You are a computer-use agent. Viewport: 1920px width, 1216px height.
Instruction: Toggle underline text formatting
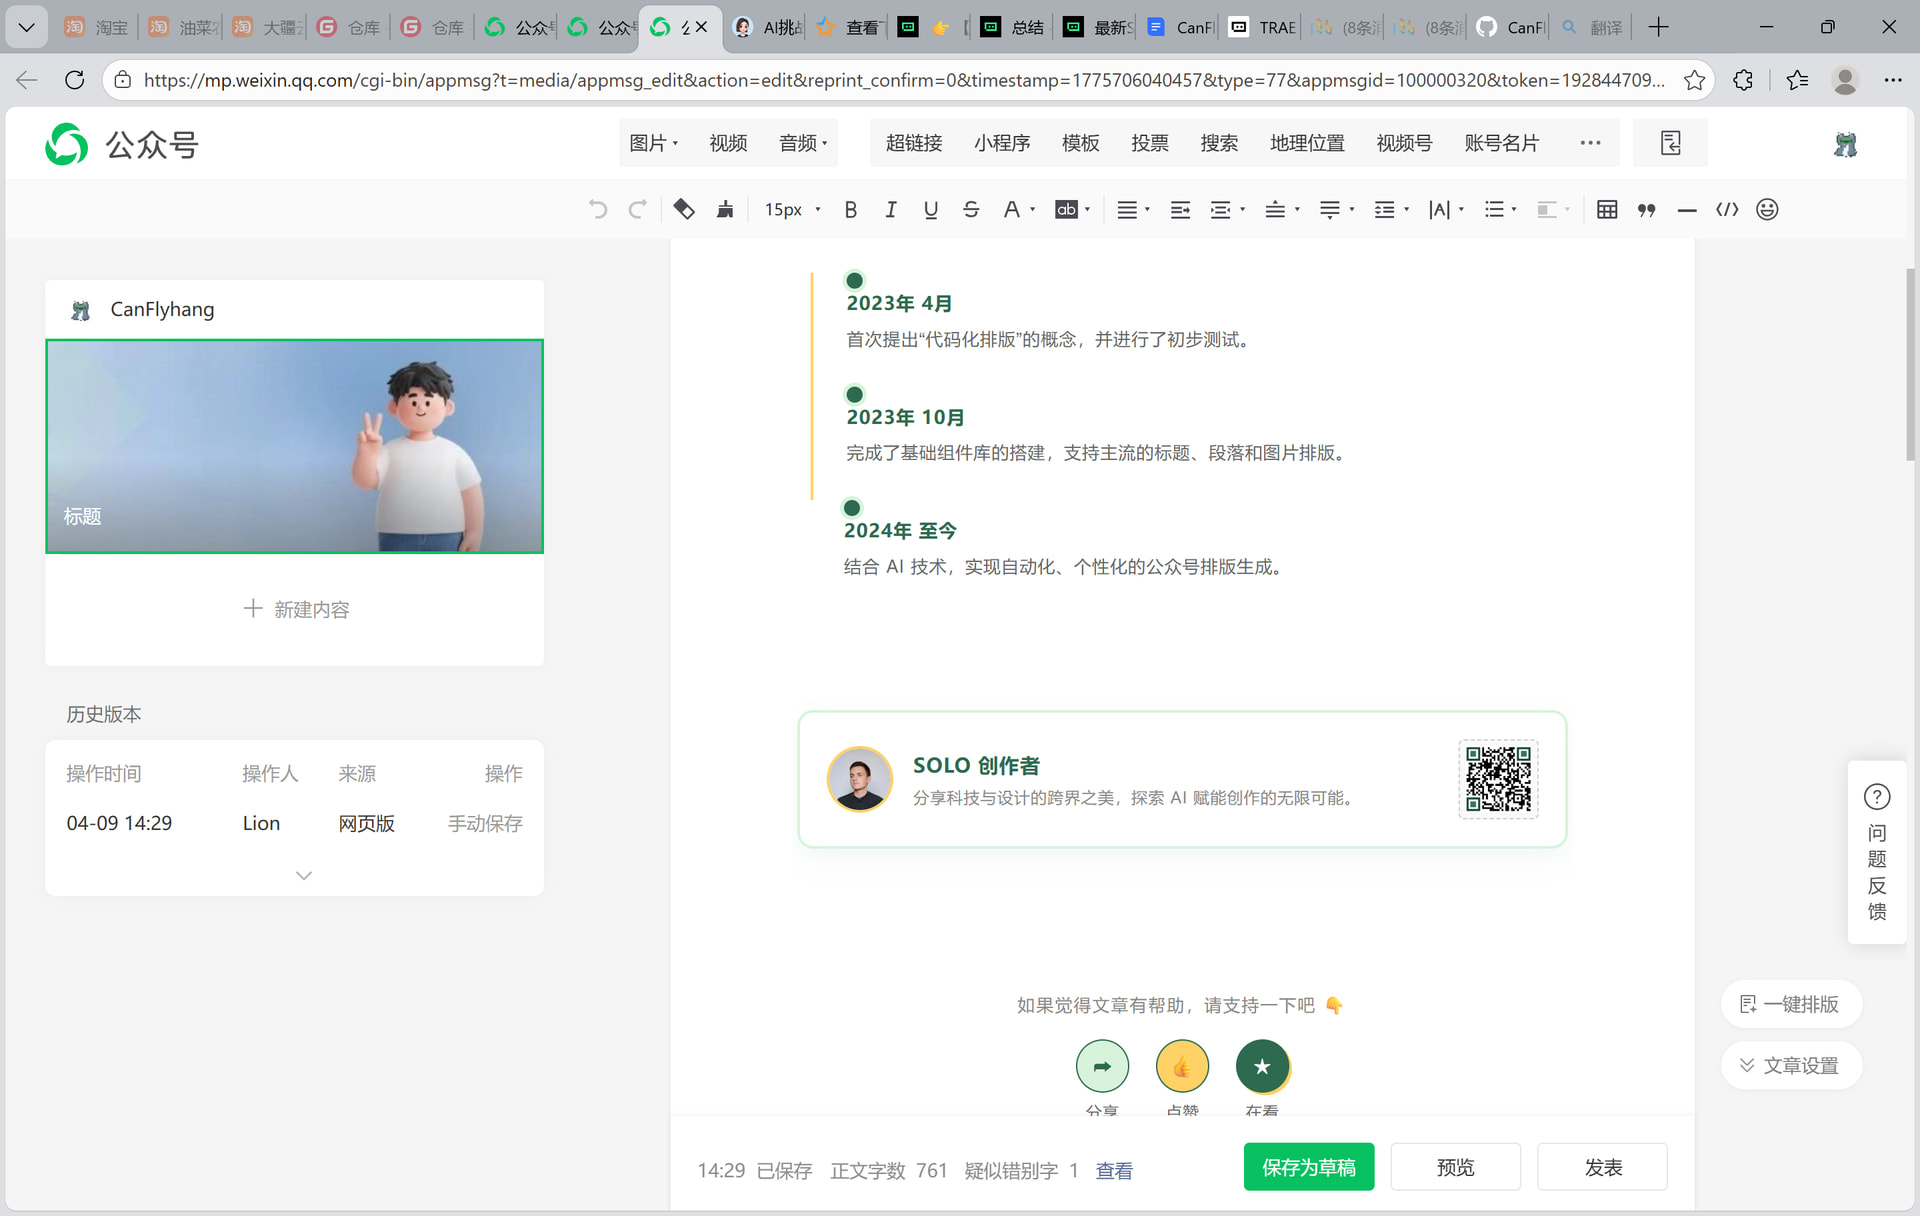point(930,210)
